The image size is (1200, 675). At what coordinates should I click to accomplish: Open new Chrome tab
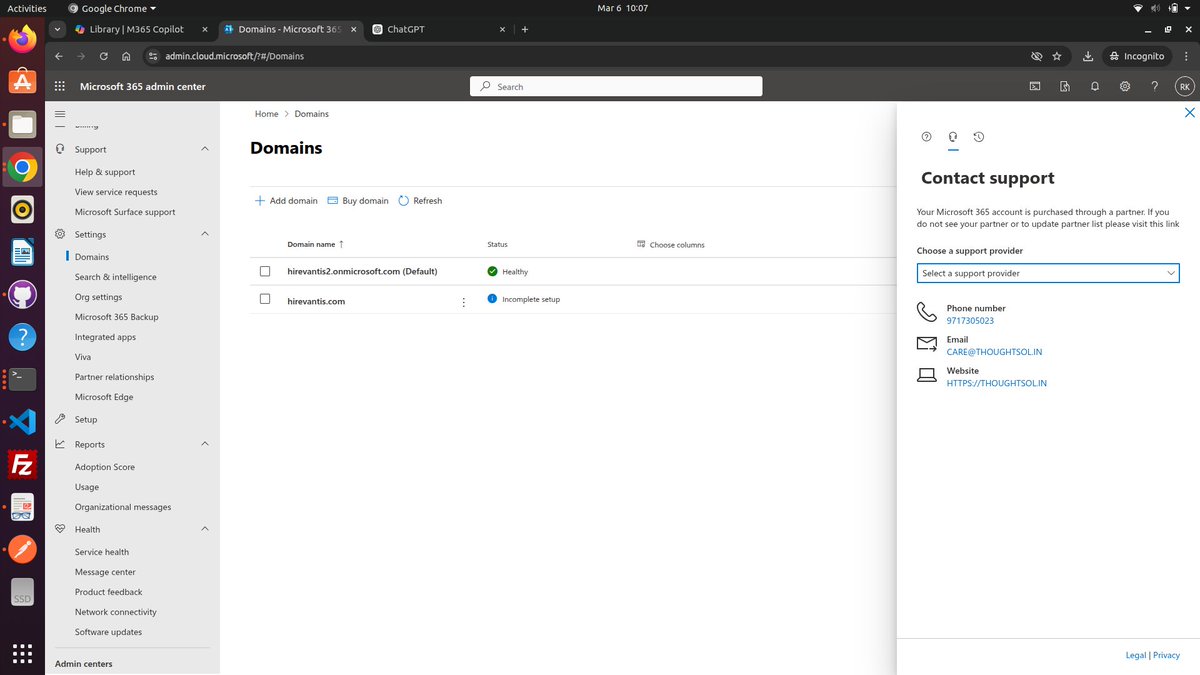(525, 29)
